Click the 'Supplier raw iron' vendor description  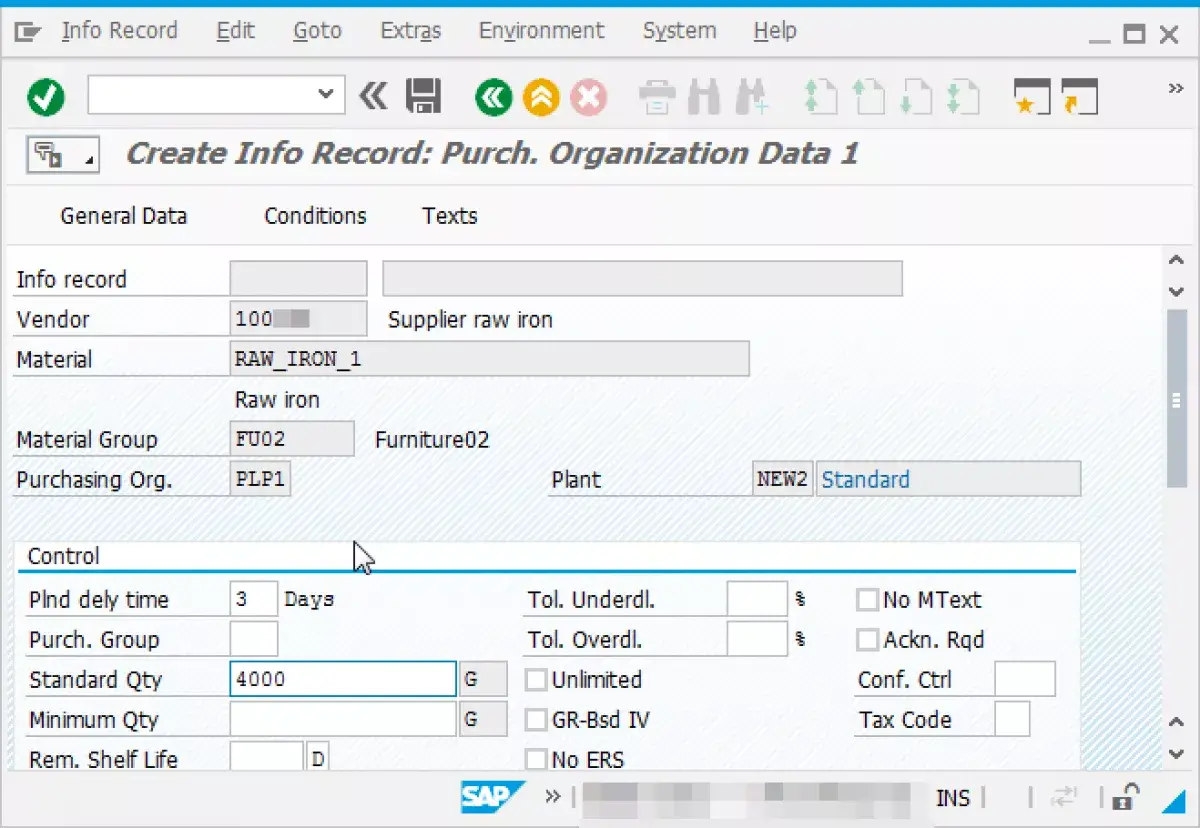[x=470, y=320]
